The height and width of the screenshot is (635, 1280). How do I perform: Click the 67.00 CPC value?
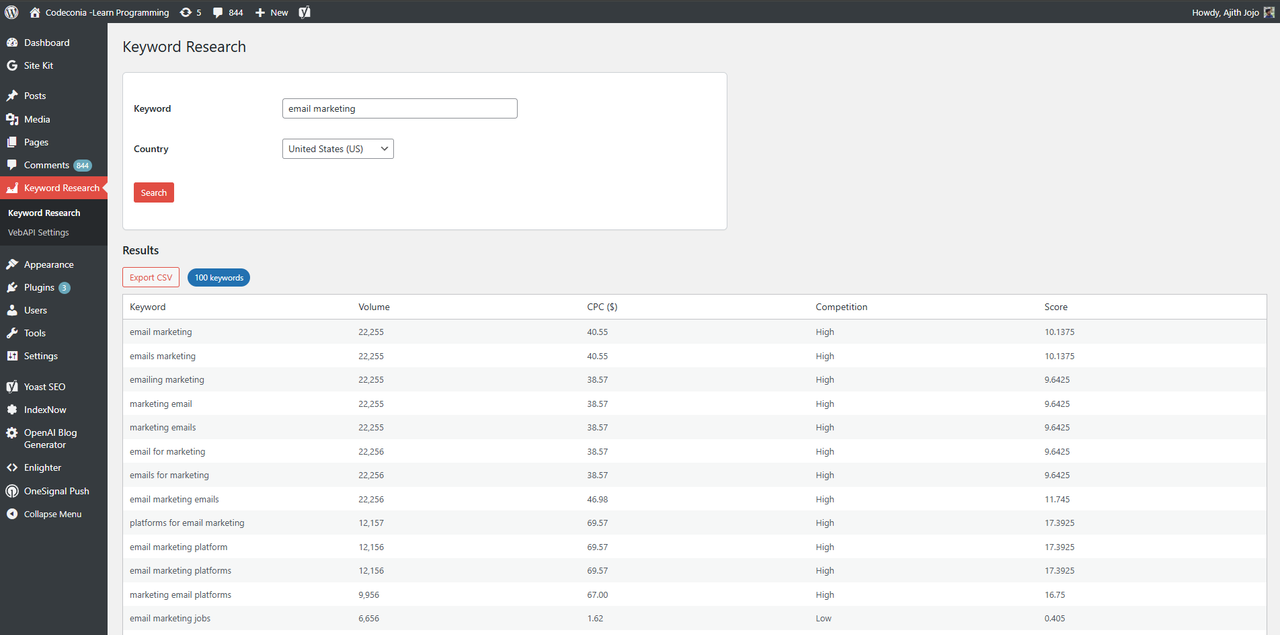pyautogui.click(x=597, y=595)
